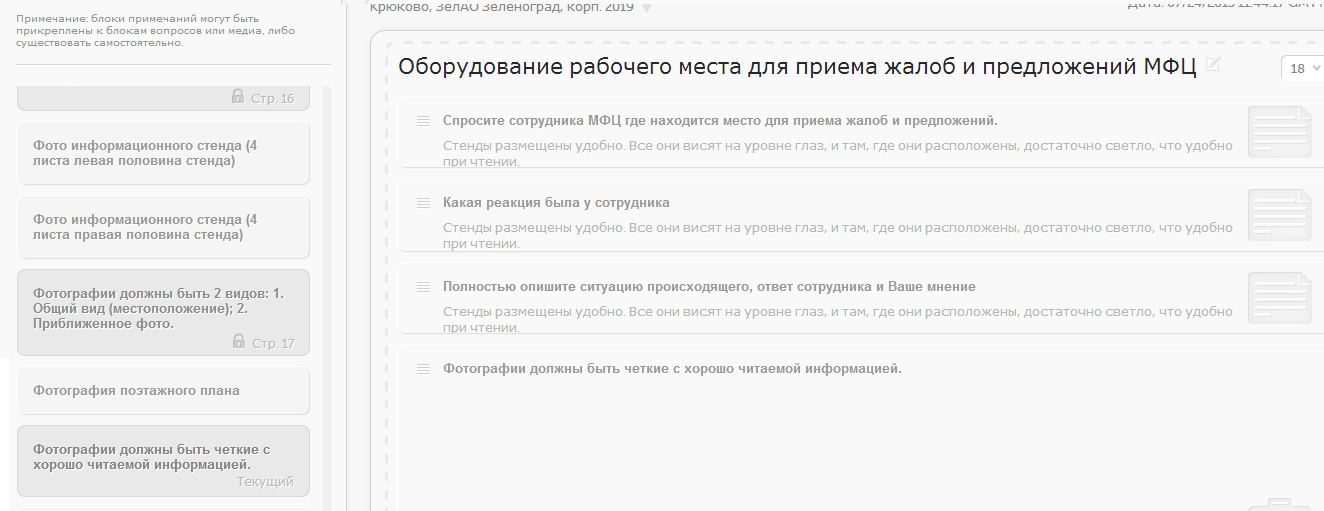This screenshot has width=1324, height=511.
Task: Click the 'Какая реакция была у сотрудника' question title
Action: point(556,203)
